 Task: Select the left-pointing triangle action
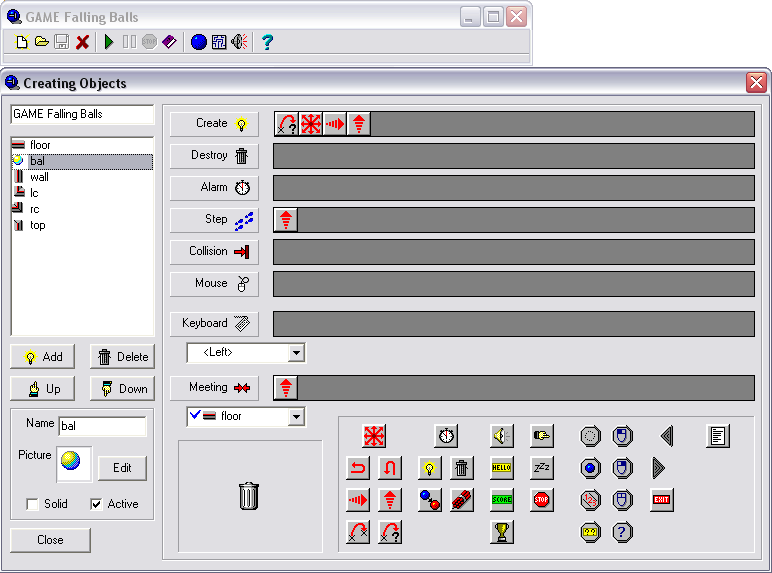667,436
